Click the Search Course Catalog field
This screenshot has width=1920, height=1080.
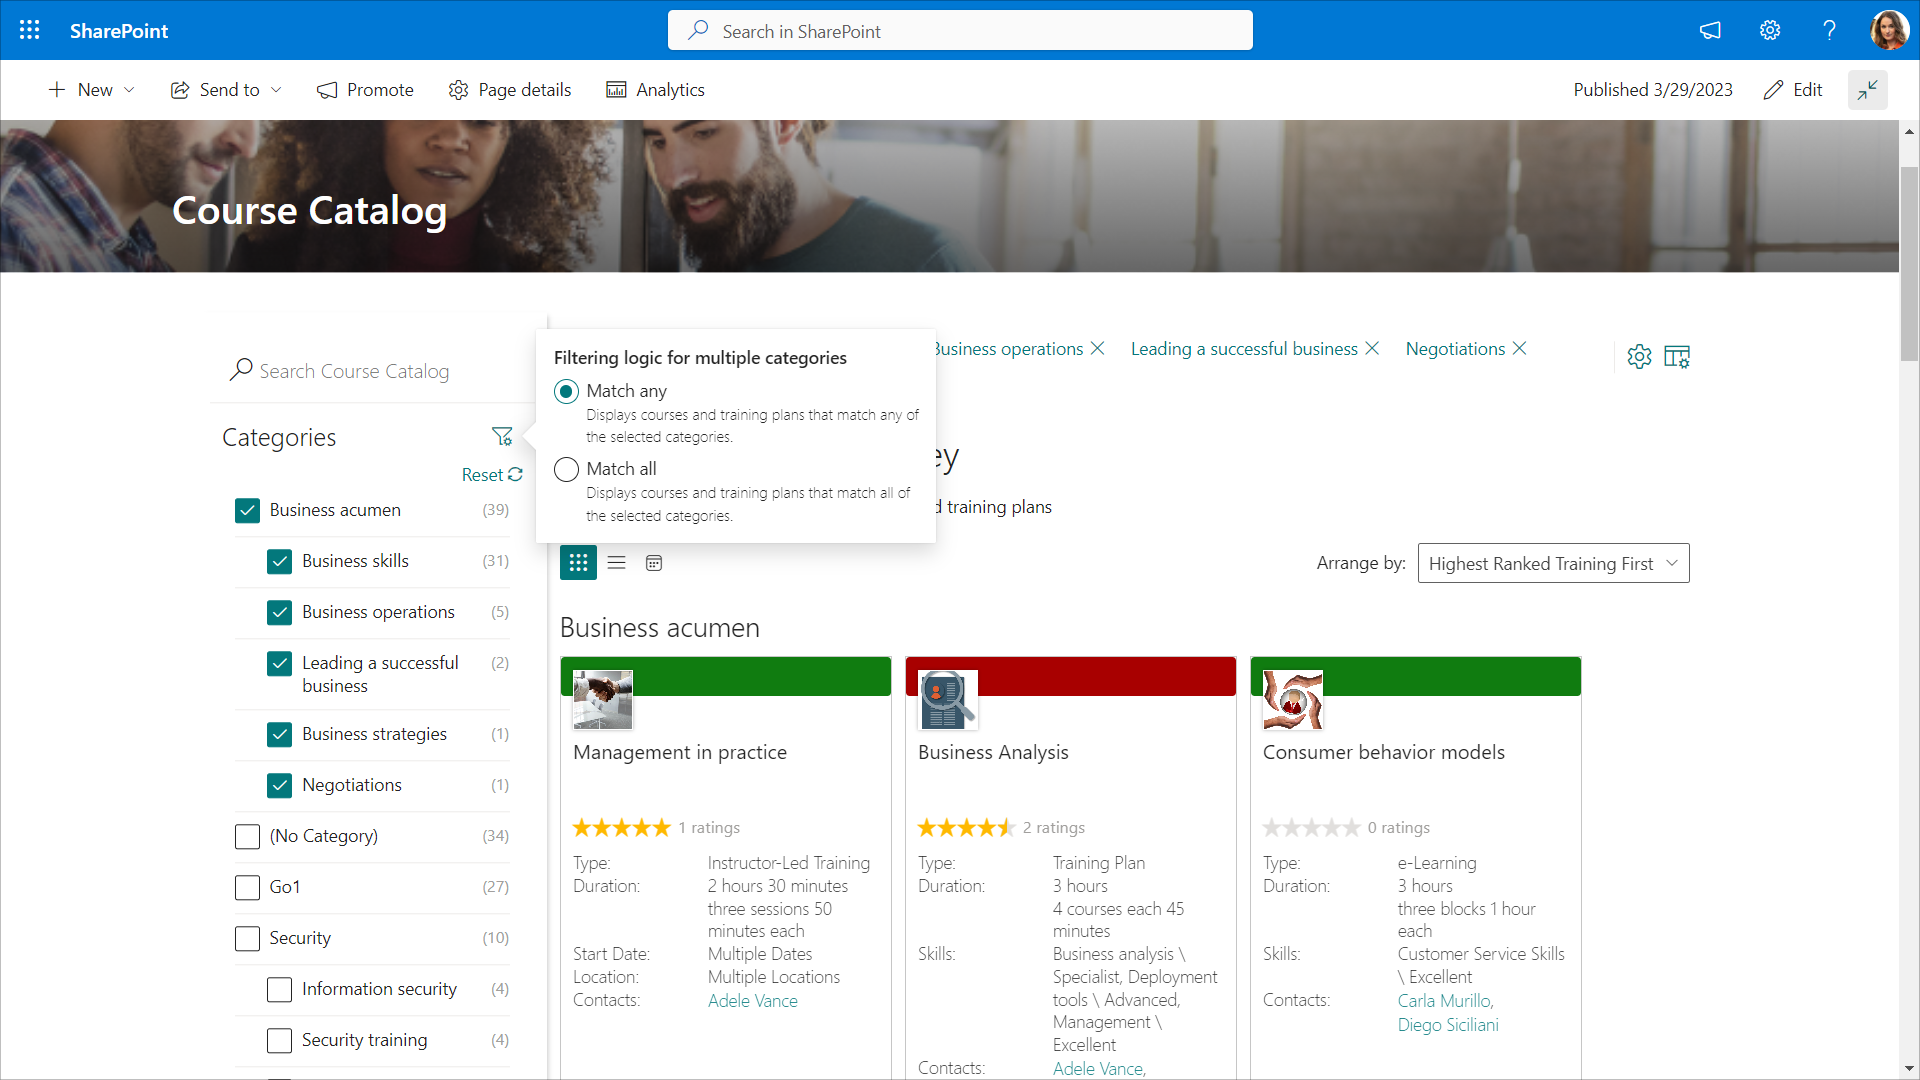click(x=354, y=371)
